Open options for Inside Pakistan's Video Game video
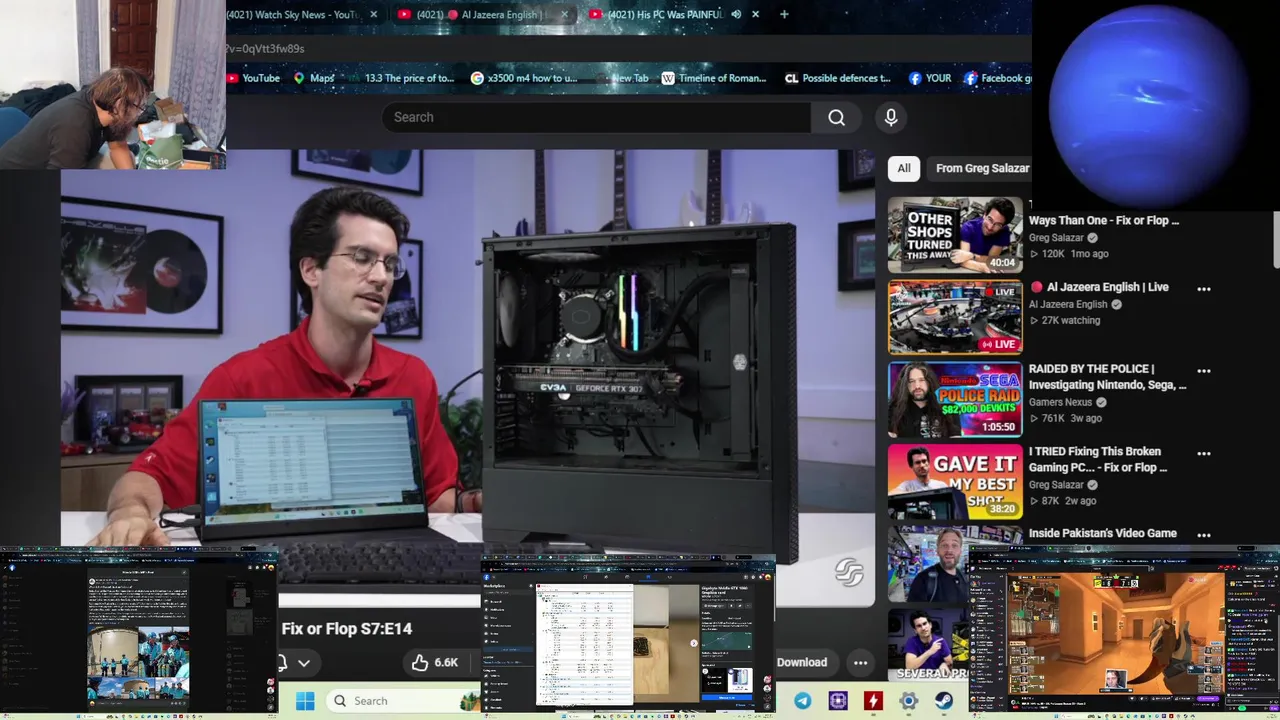 pos(1204,535)
